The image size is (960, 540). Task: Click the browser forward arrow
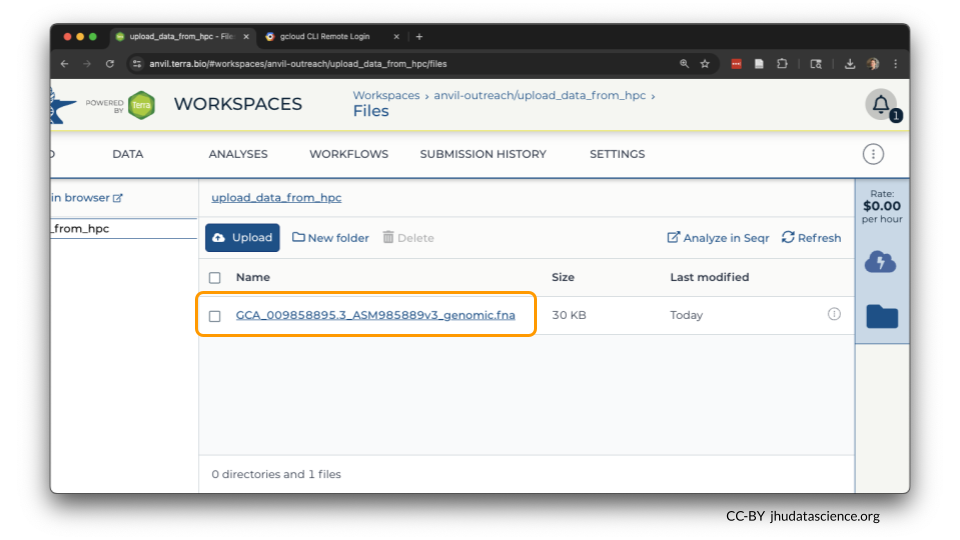[x=87, y=64]
